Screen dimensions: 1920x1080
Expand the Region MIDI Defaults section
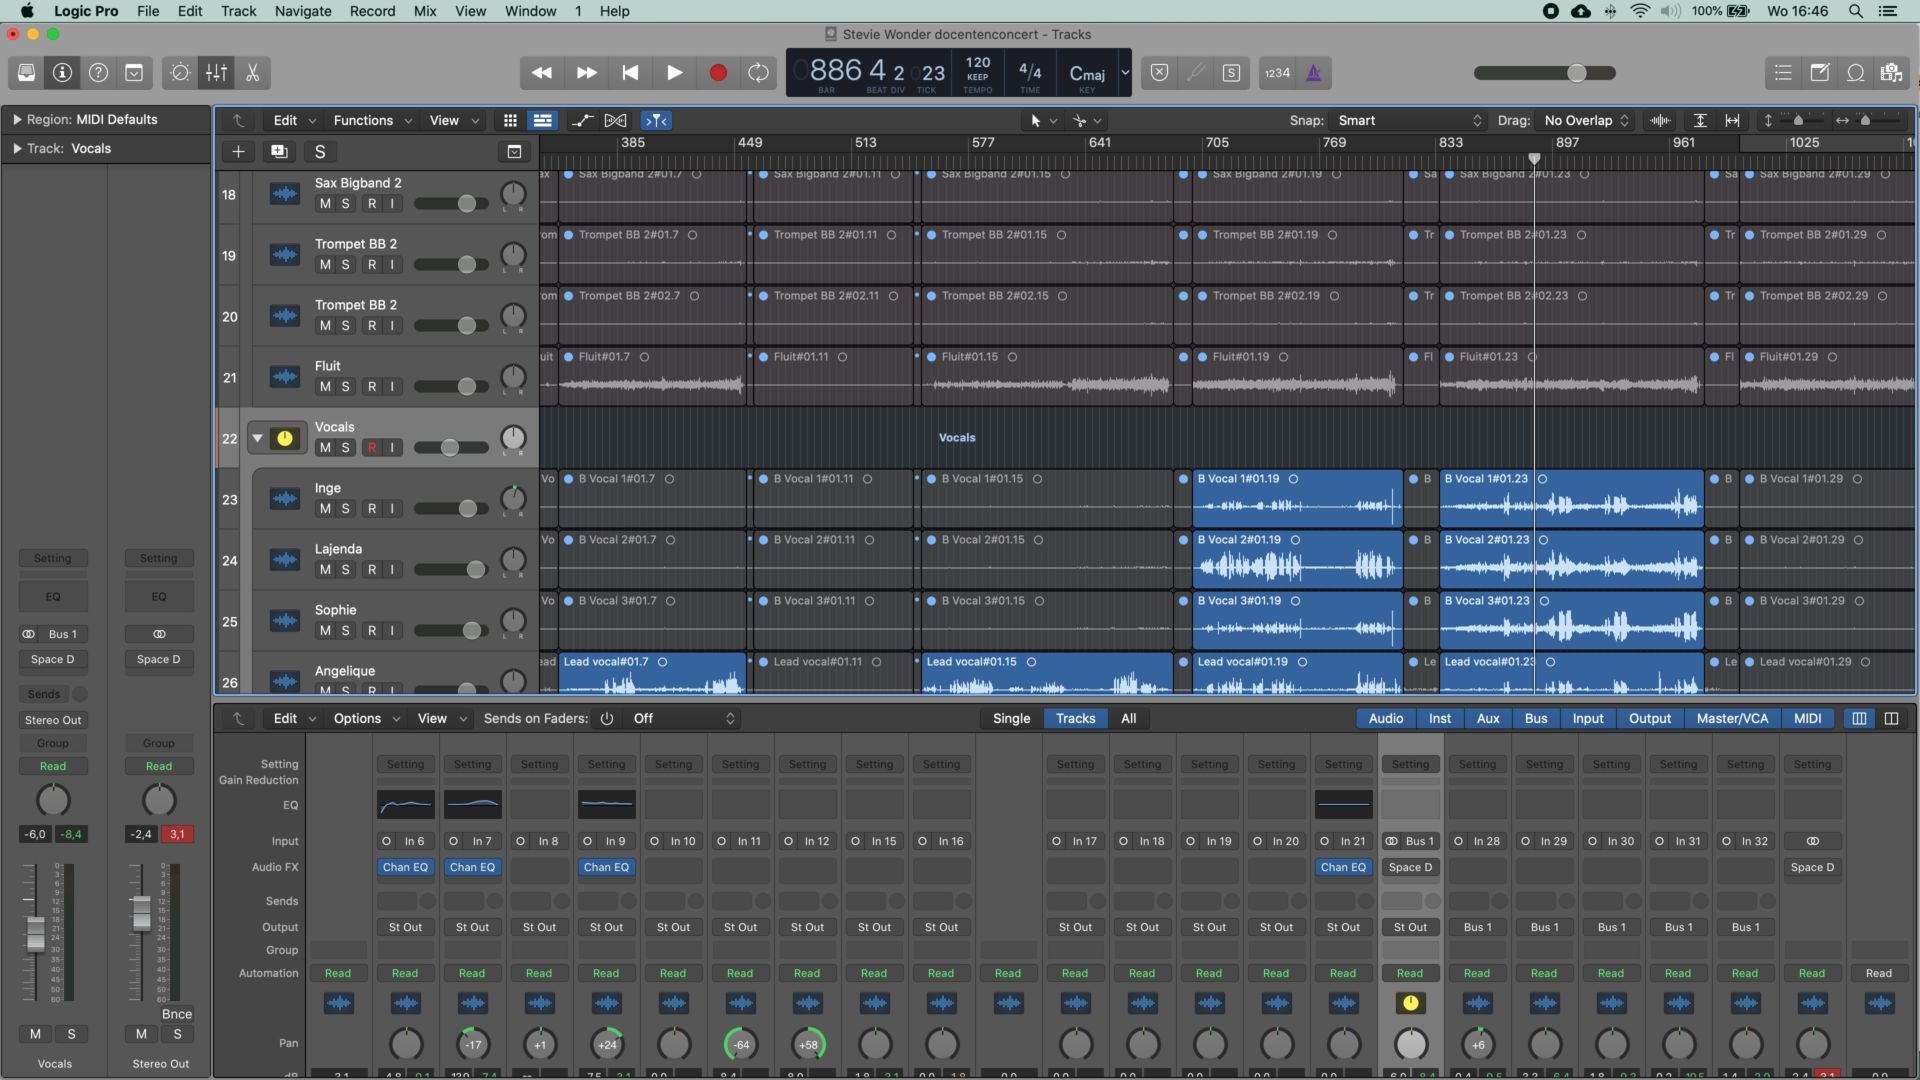pyautogui.click(x=17, y=119)
